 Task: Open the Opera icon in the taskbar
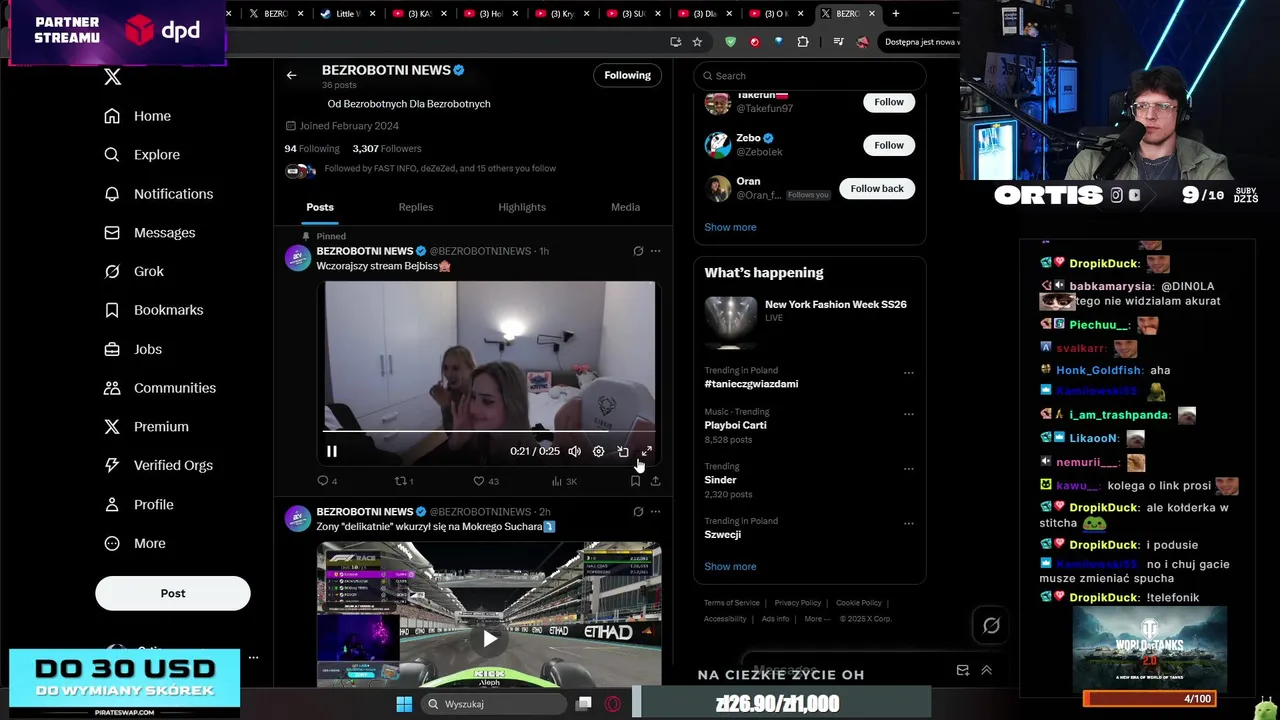(613, 704)
